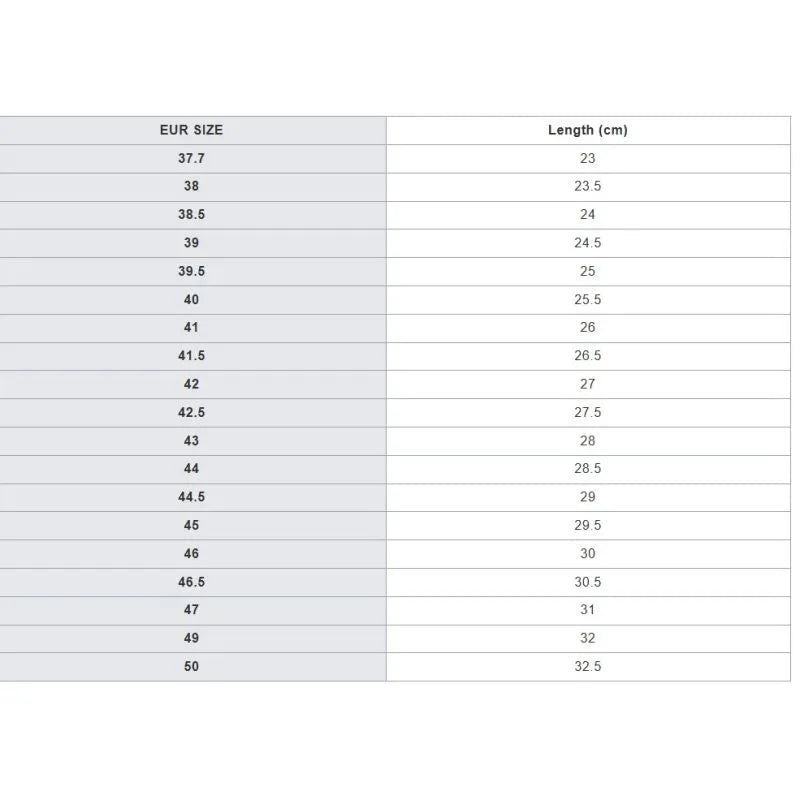
Task: Select the 24.5 length cell
Action: click(588, 243)
